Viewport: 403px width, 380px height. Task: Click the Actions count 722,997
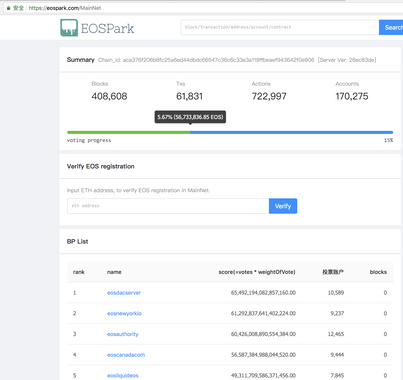(x=269, y=96)
